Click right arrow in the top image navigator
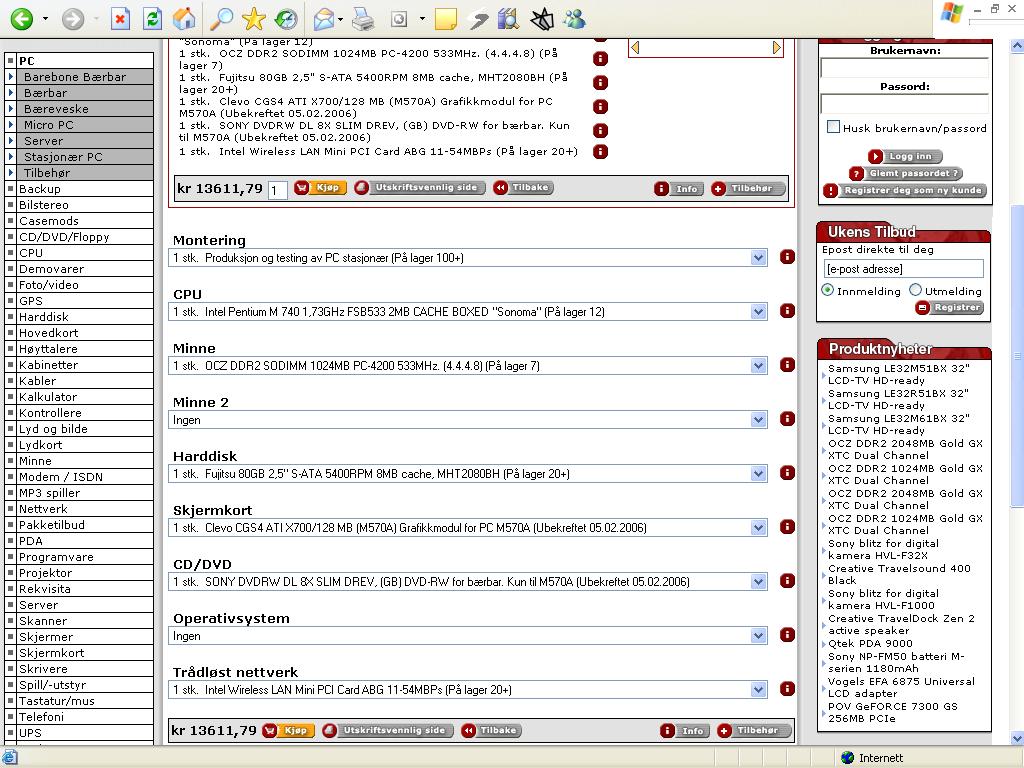 (x=776, y=48)
